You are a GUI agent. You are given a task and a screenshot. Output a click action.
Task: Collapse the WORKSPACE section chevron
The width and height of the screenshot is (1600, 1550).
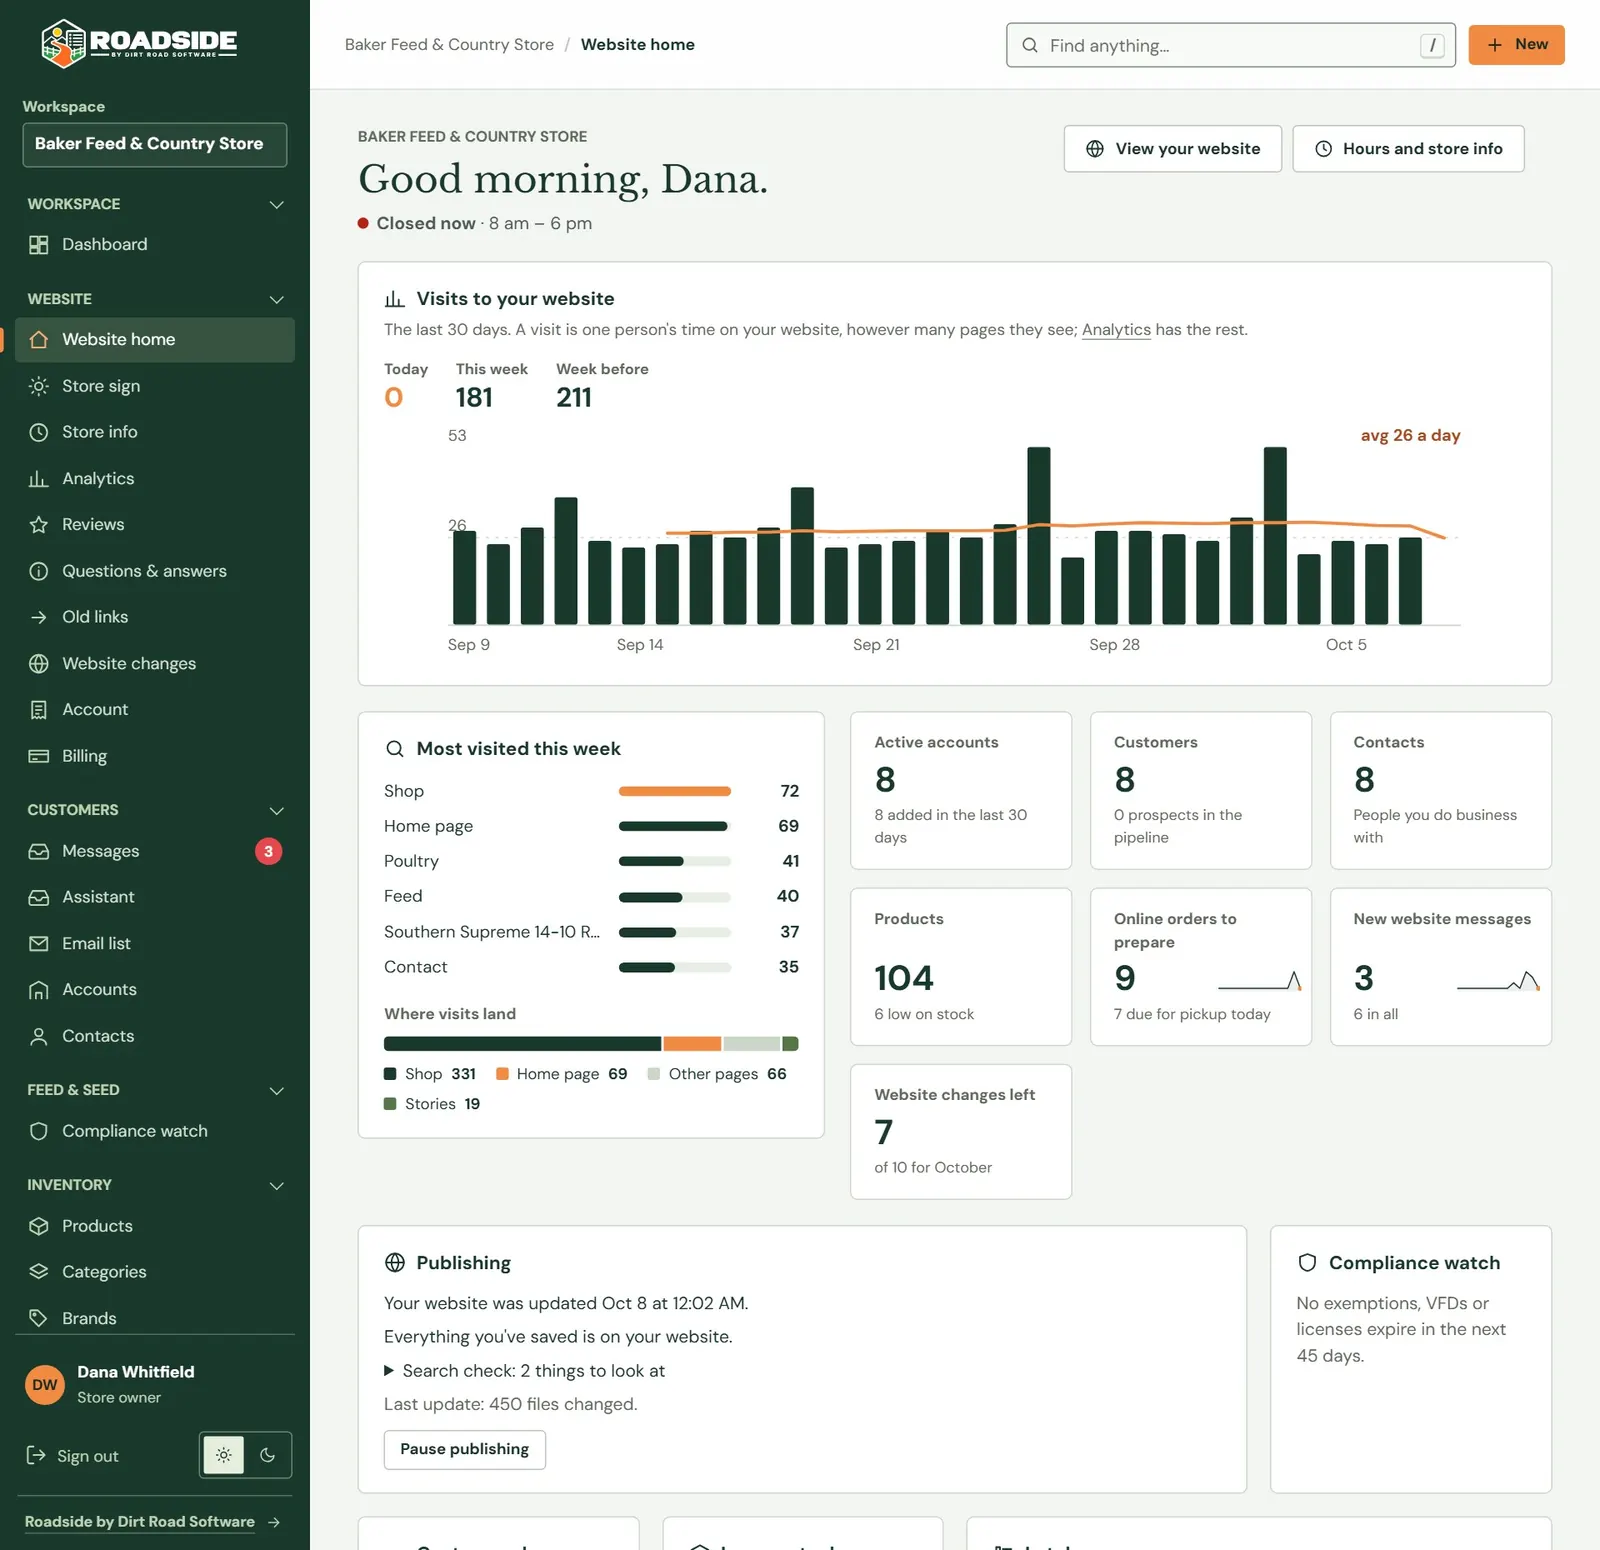(x=277, y=205)
